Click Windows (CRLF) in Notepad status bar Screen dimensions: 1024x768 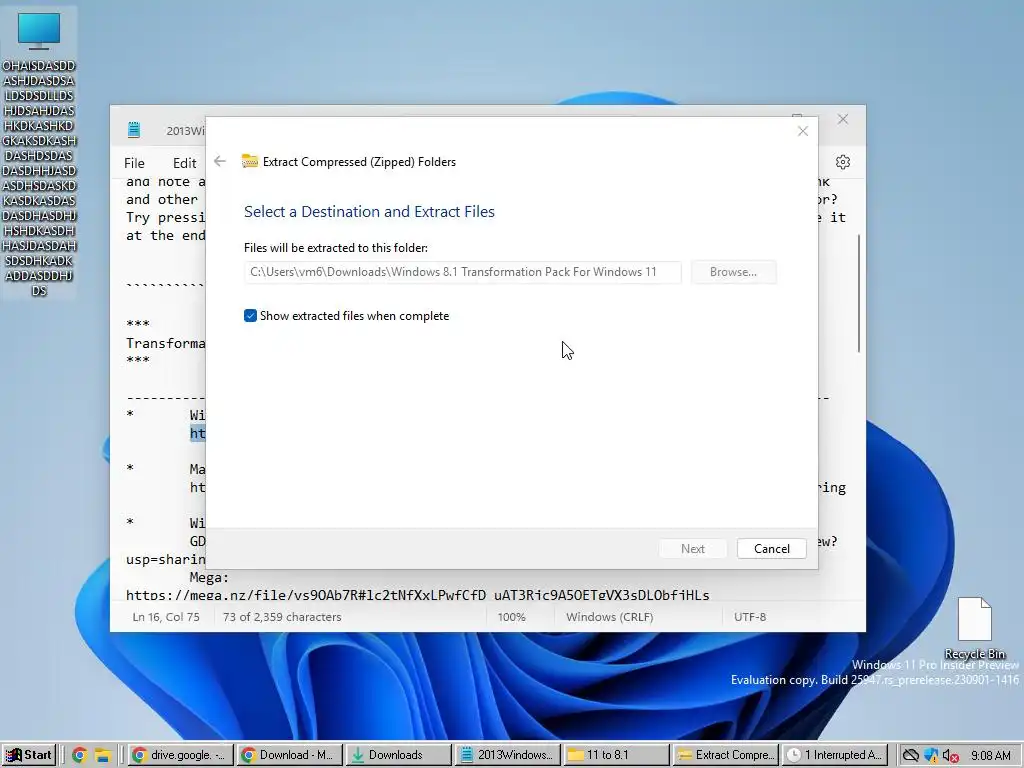(x=609, y=617)
